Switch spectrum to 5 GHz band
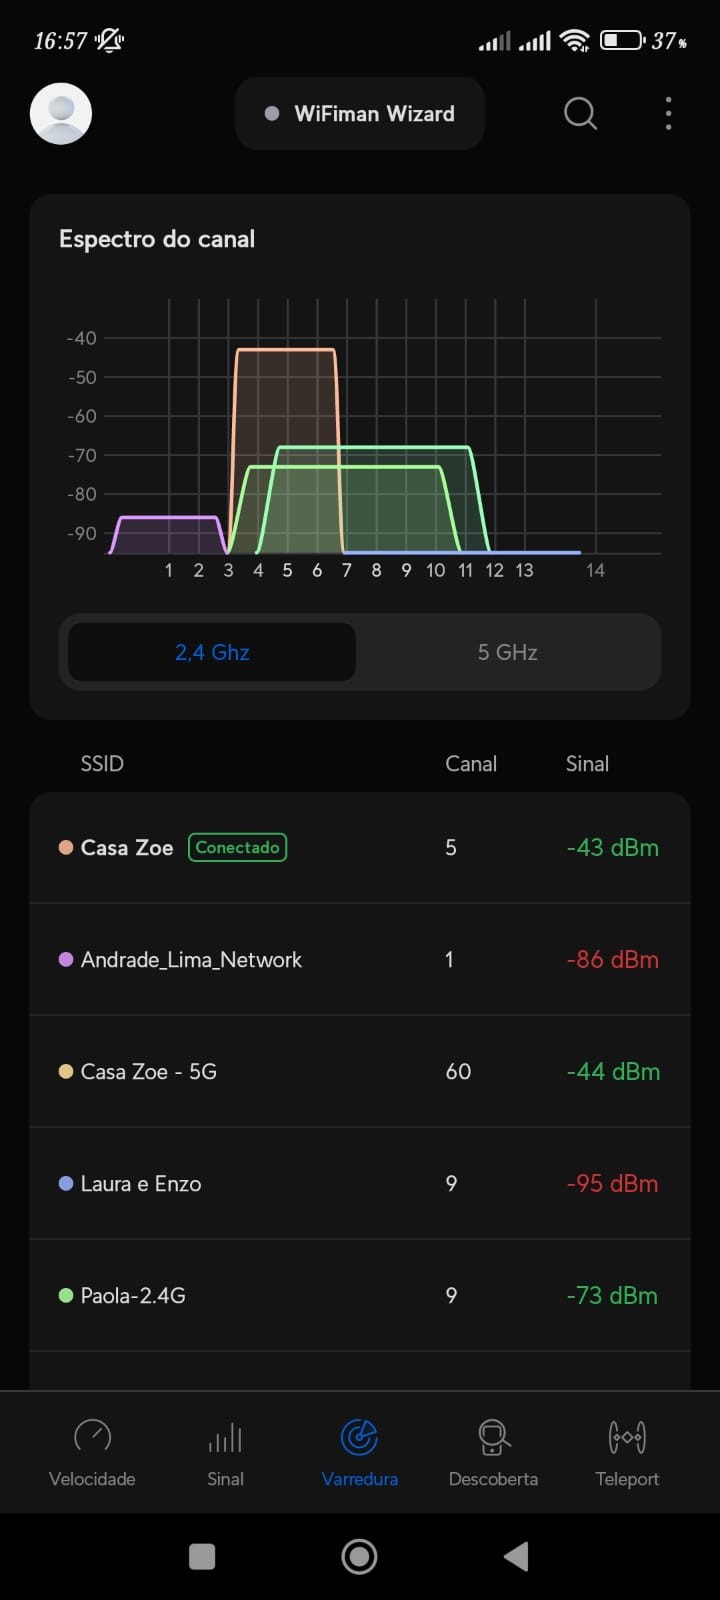 click(x=507, y=652)
